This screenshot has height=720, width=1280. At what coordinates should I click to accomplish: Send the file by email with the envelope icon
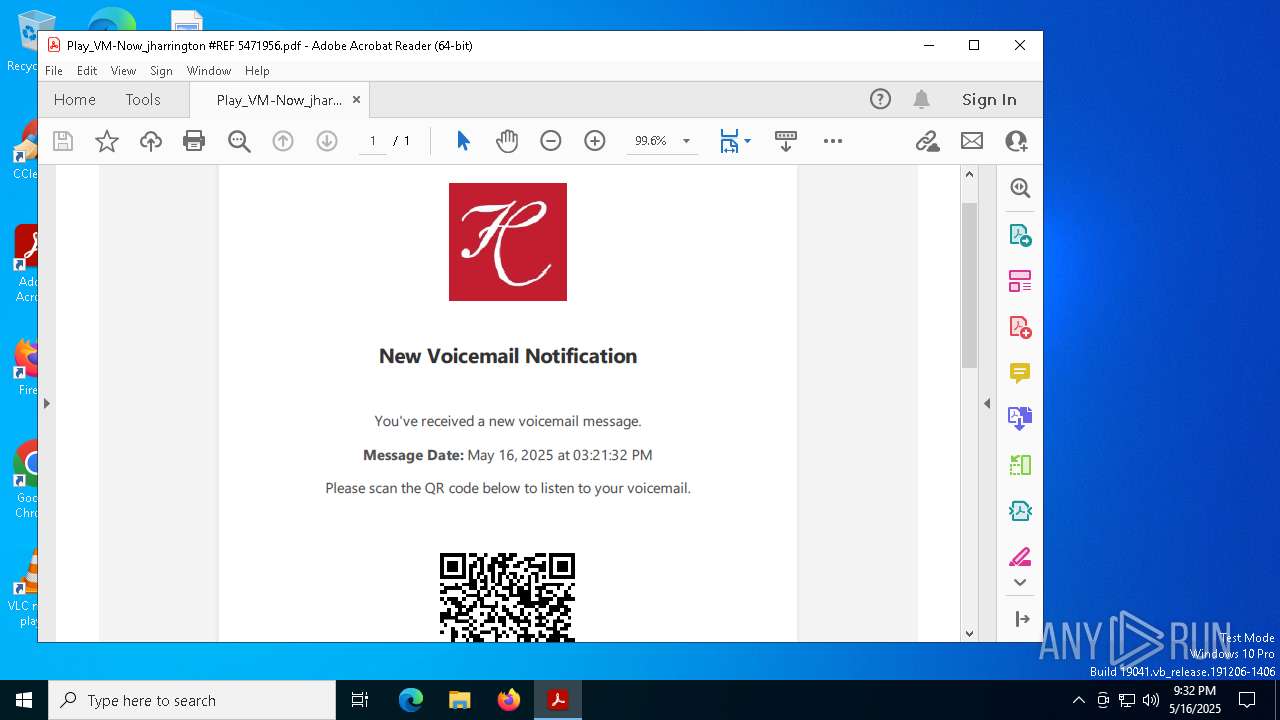click(x=972, y=141)
